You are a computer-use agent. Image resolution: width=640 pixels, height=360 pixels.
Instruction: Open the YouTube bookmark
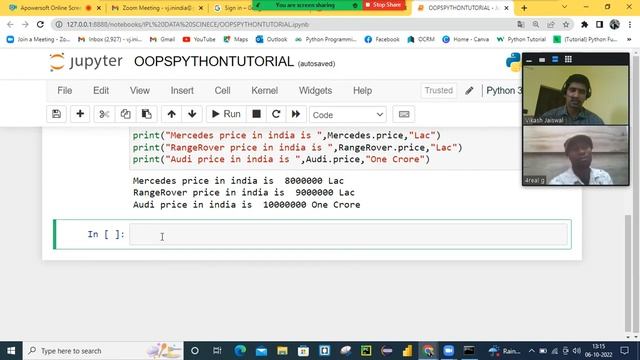tap(199, 40)
